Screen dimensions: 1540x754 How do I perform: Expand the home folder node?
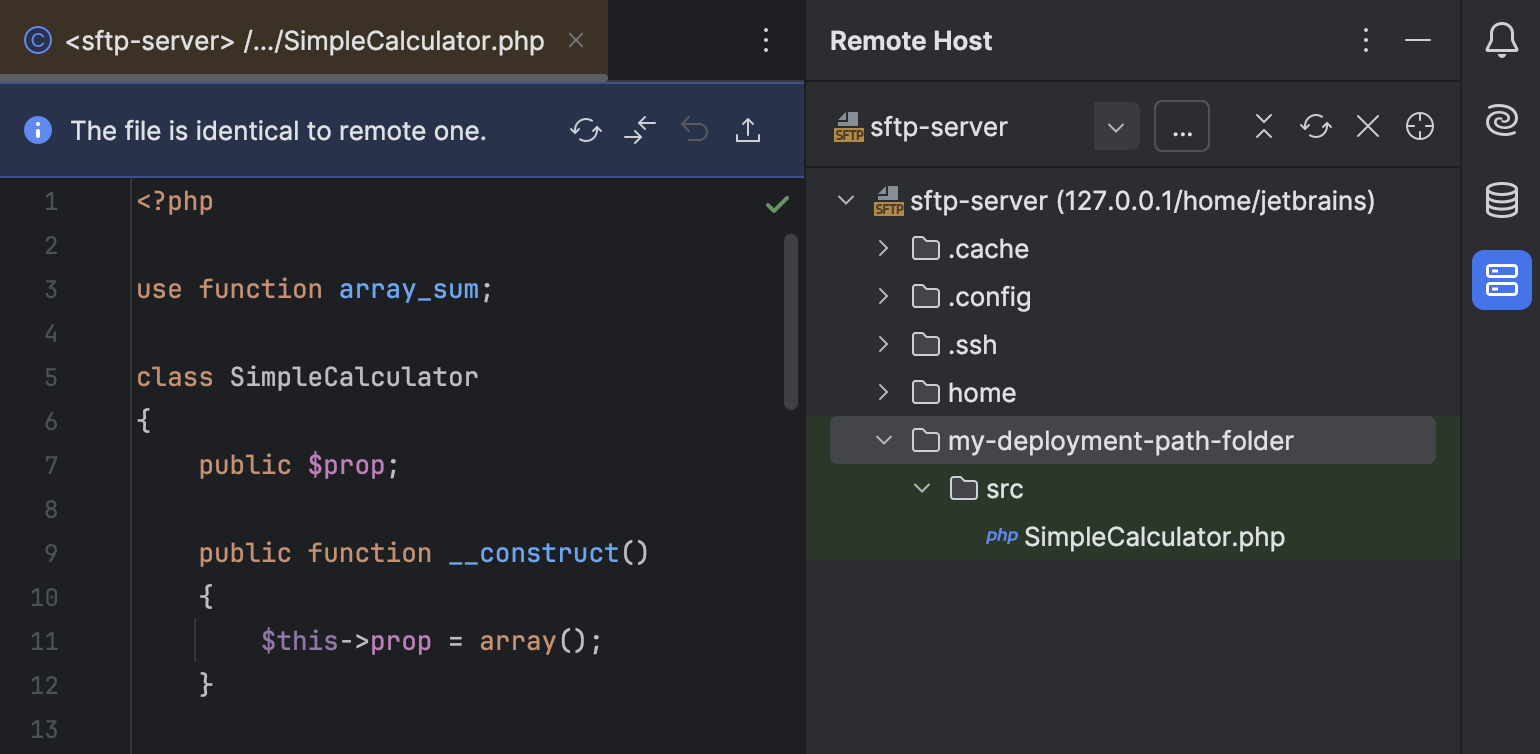point(883,392)
